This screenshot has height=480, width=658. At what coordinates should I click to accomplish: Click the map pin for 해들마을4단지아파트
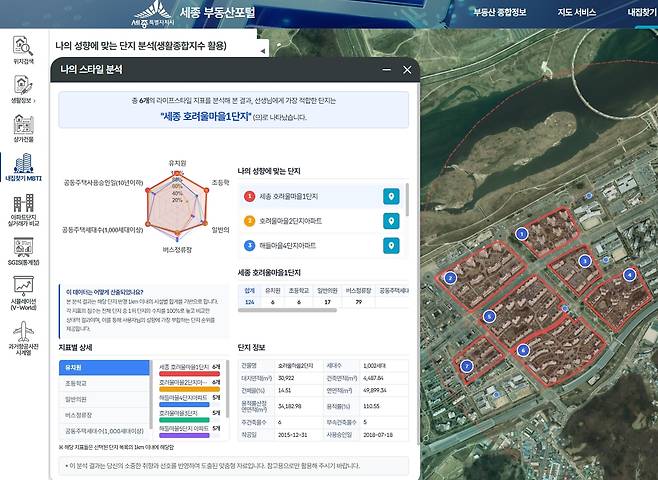coord(391,246)
